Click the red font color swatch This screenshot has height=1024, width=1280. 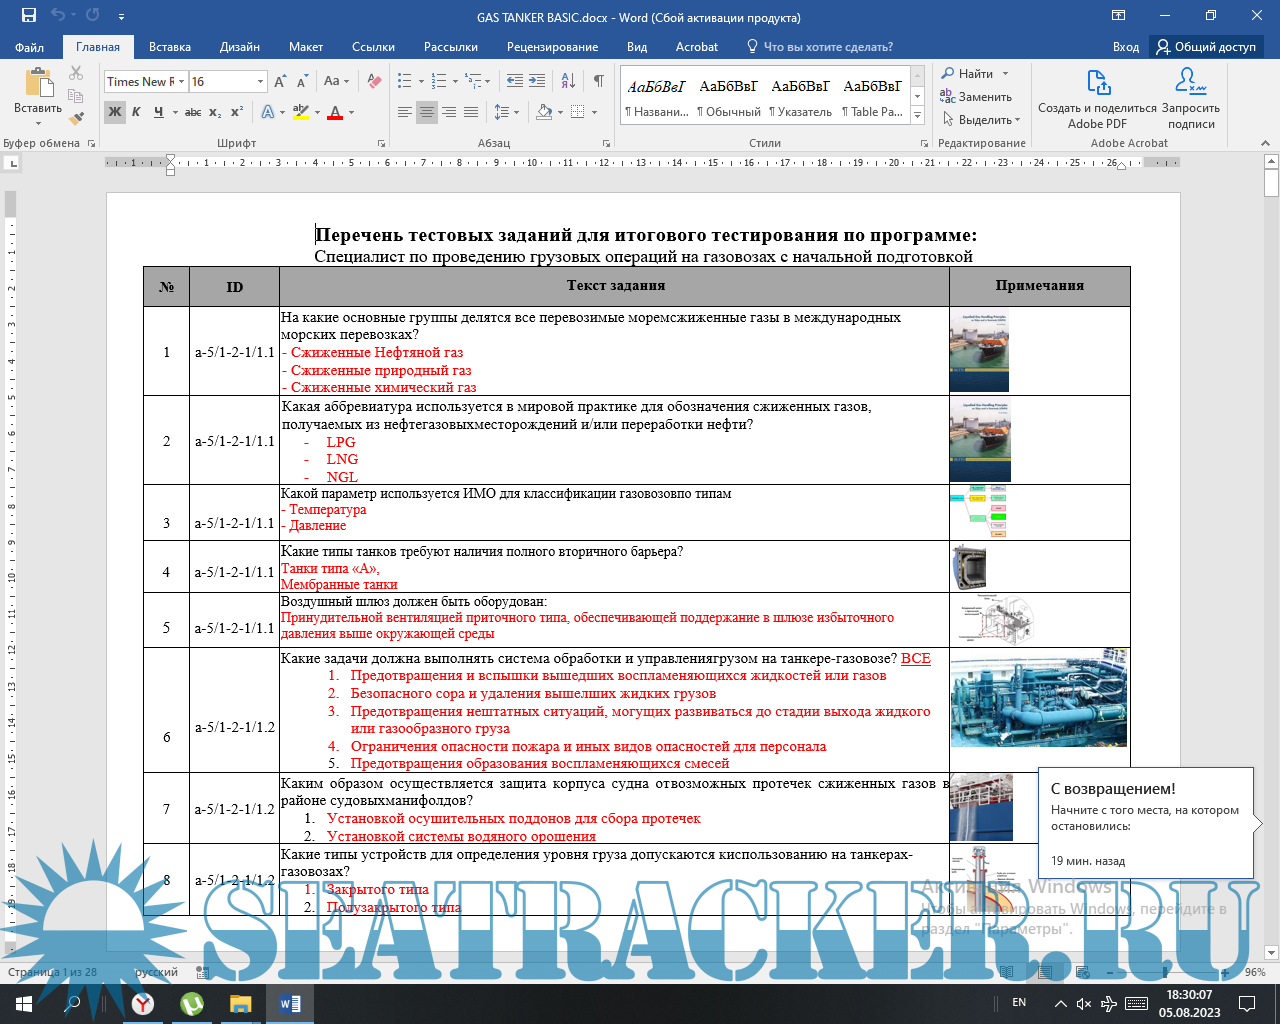336,112
